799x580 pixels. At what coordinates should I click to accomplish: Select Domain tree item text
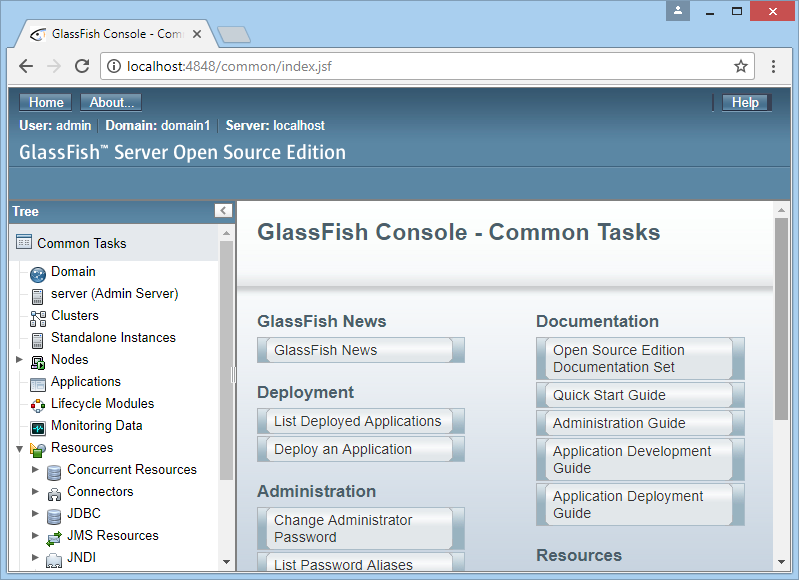73,271
